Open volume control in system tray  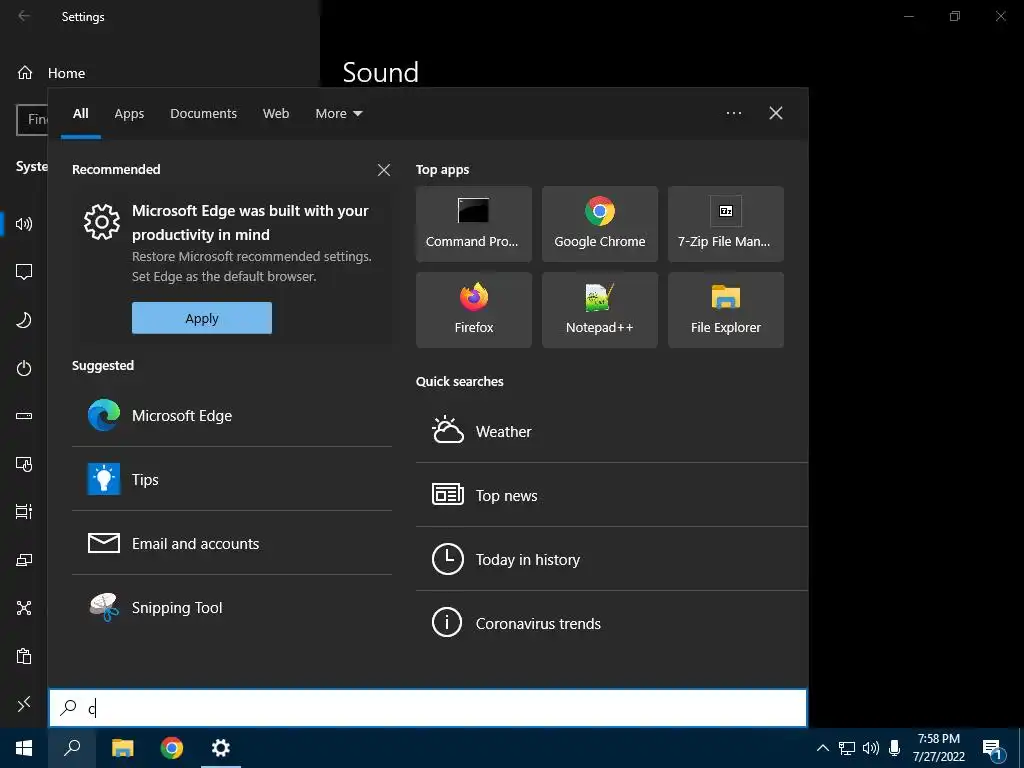871,748
